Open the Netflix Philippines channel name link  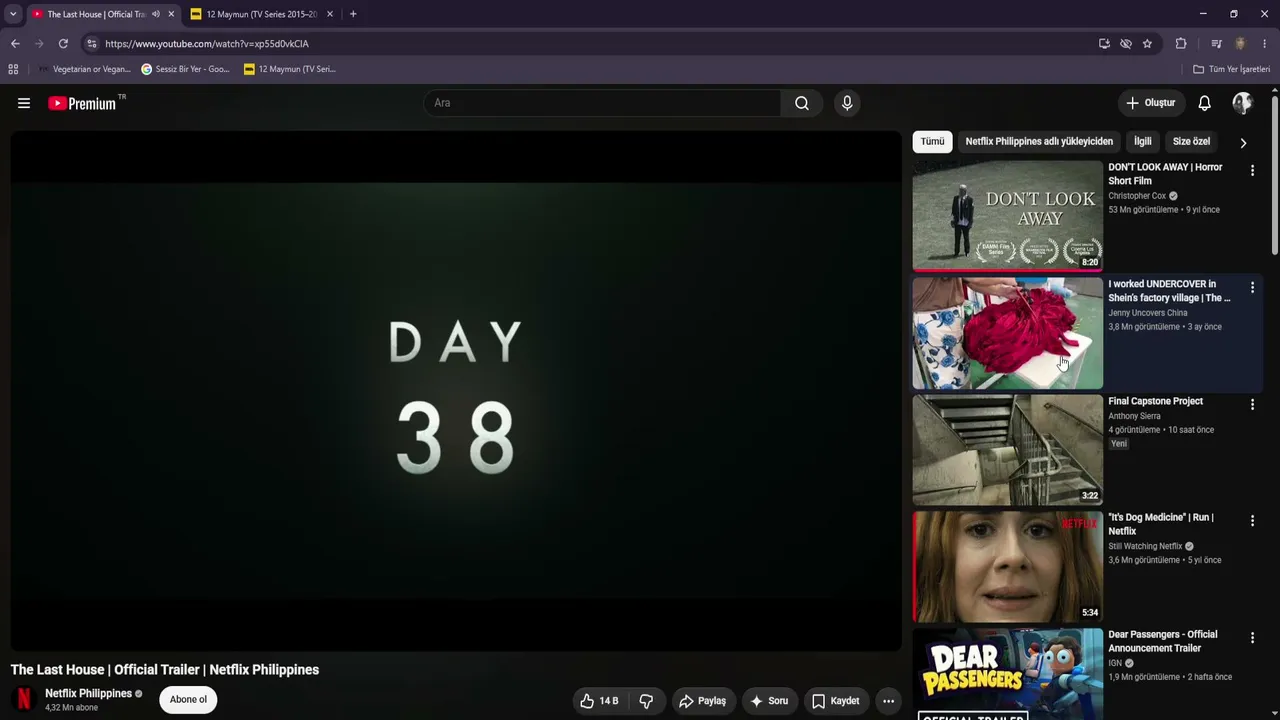[88, 694]
